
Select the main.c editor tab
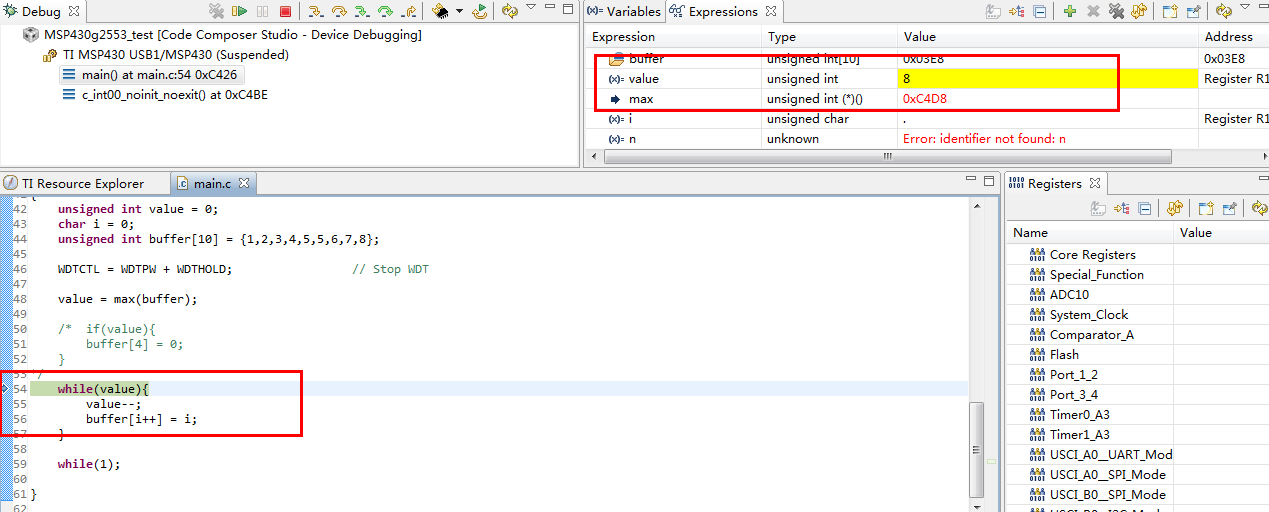pyautogui.click(x=212, y=183)
